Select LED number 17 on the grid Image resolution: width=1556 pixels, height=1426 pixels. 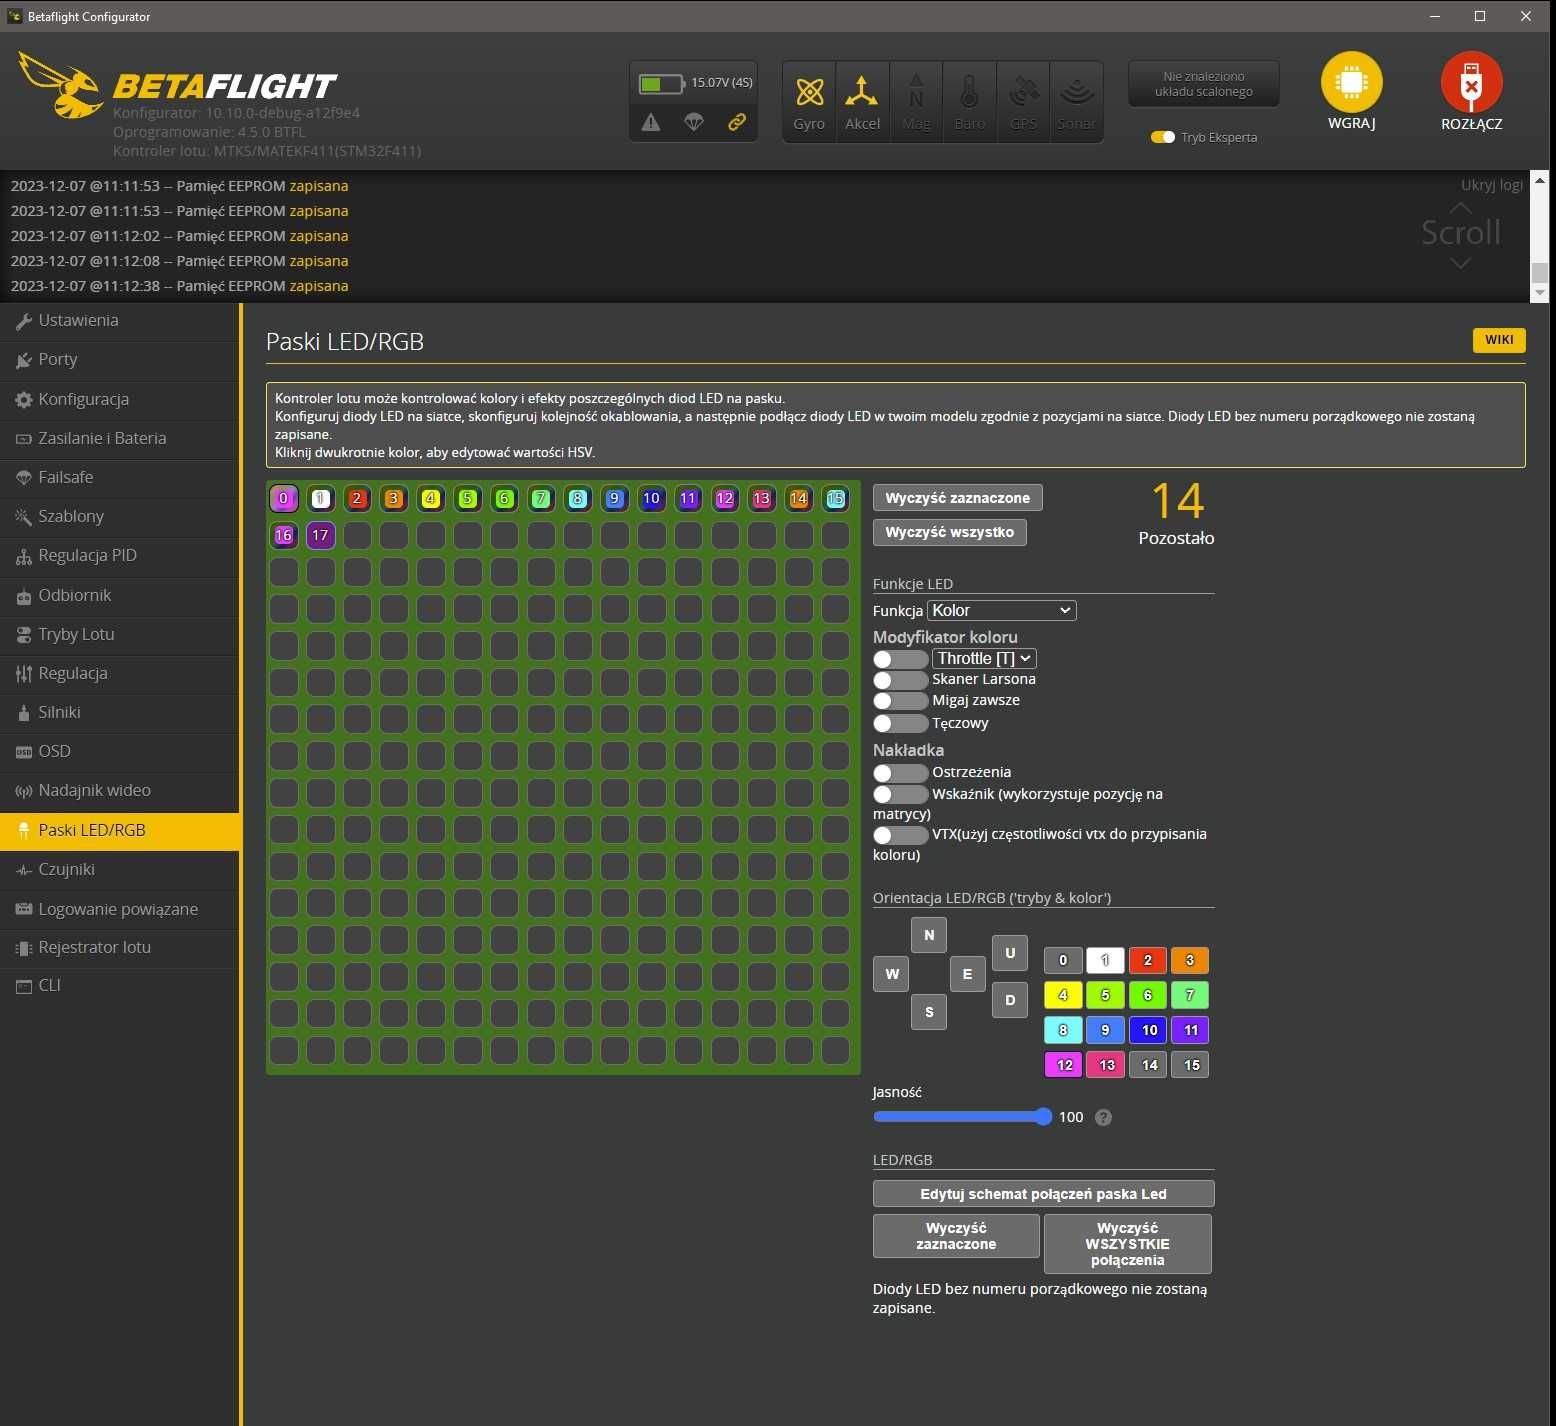tap(320, 535)
